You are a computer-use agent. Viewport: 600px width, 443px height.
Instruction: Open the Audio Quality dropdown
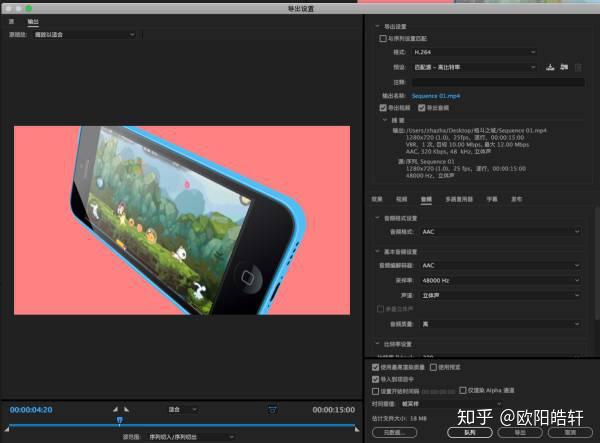pos(501,324)
